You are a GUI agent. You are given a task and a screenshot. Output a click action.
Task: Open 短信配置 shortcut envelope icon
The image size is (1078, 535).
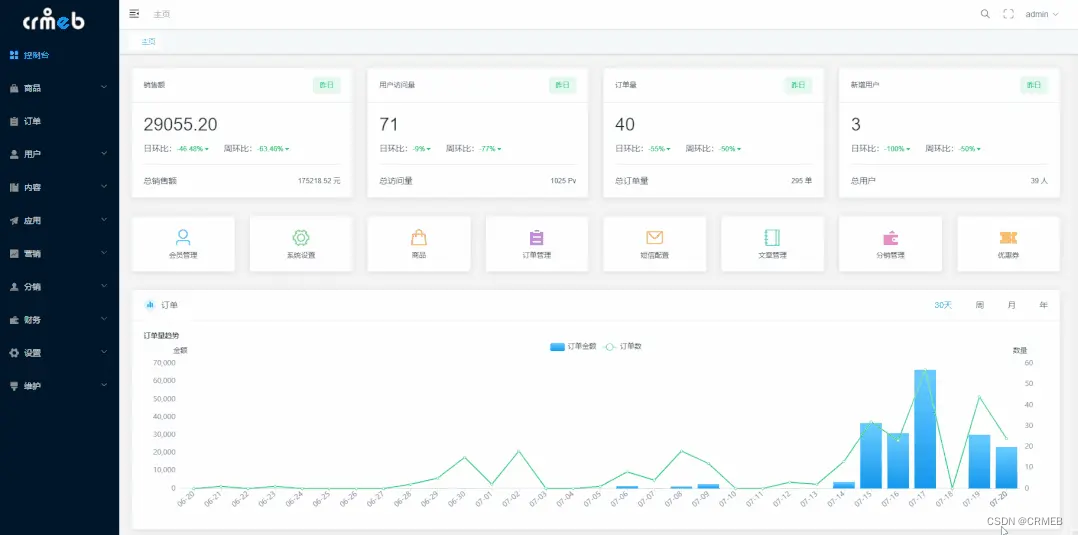(x=654, y=237)
